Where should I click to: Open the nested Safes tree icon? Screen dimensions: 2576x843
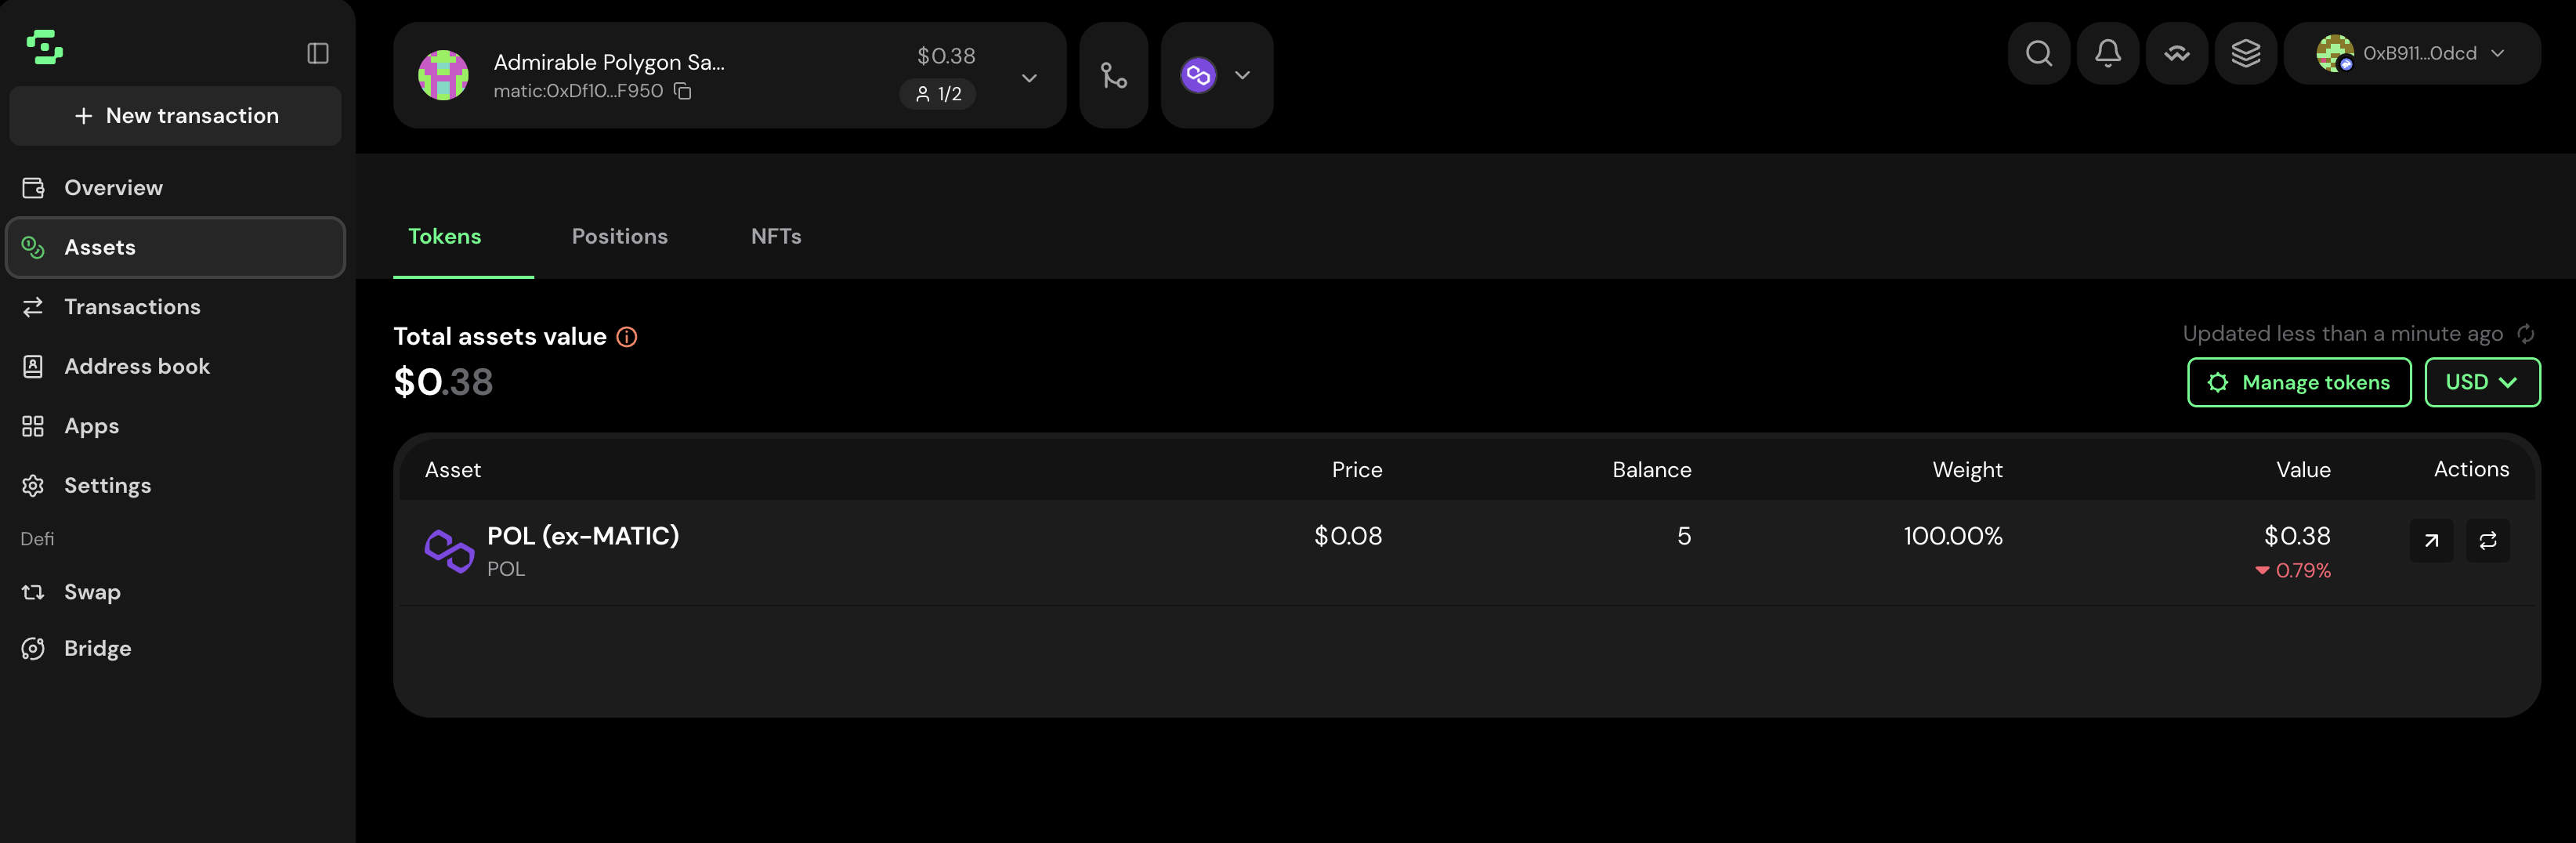[1113, 75]
